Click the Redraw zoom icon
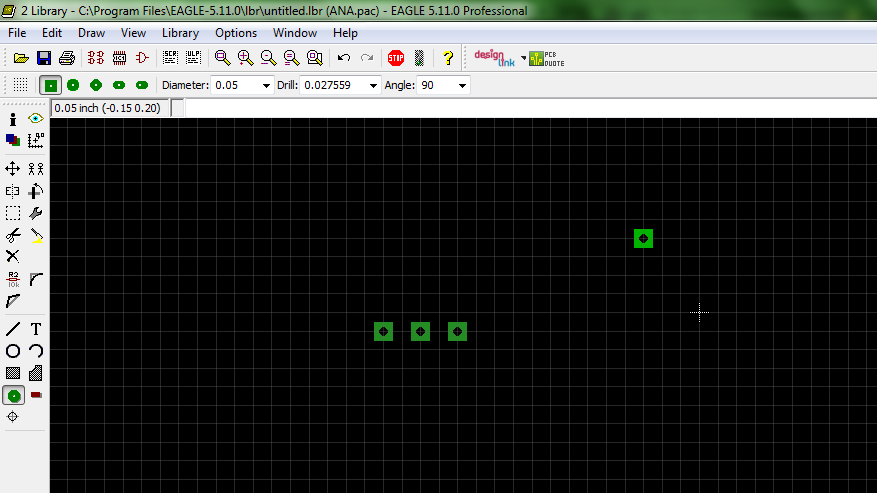The height and width of the screenshot is (493, 877). click(291, 58)
